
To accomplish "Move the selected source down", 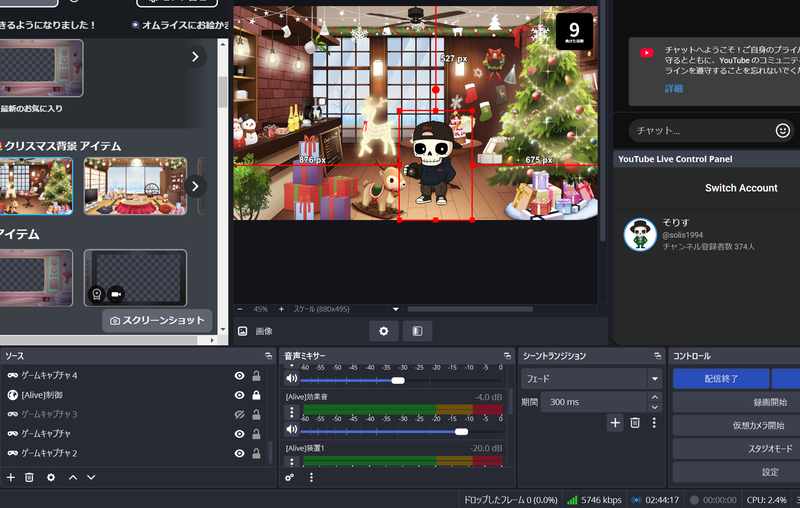I will (91, 477).
